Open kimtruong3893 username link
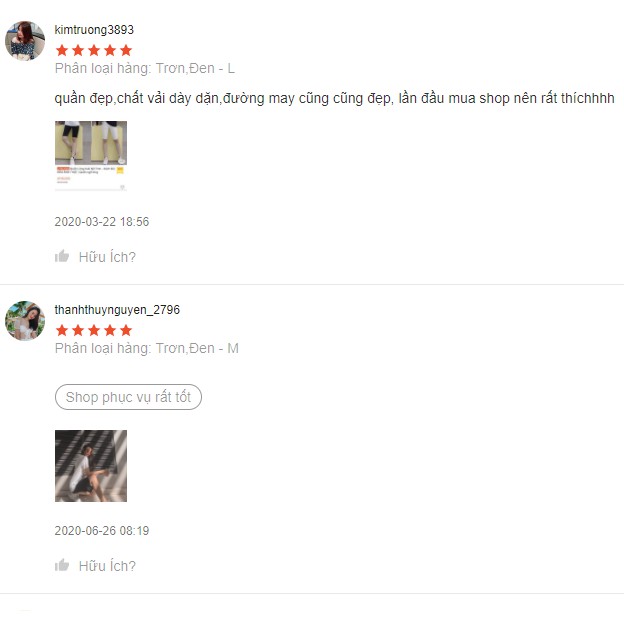This screenshot has width=624, height=624. pyautogui.click(x=94, y=30)
